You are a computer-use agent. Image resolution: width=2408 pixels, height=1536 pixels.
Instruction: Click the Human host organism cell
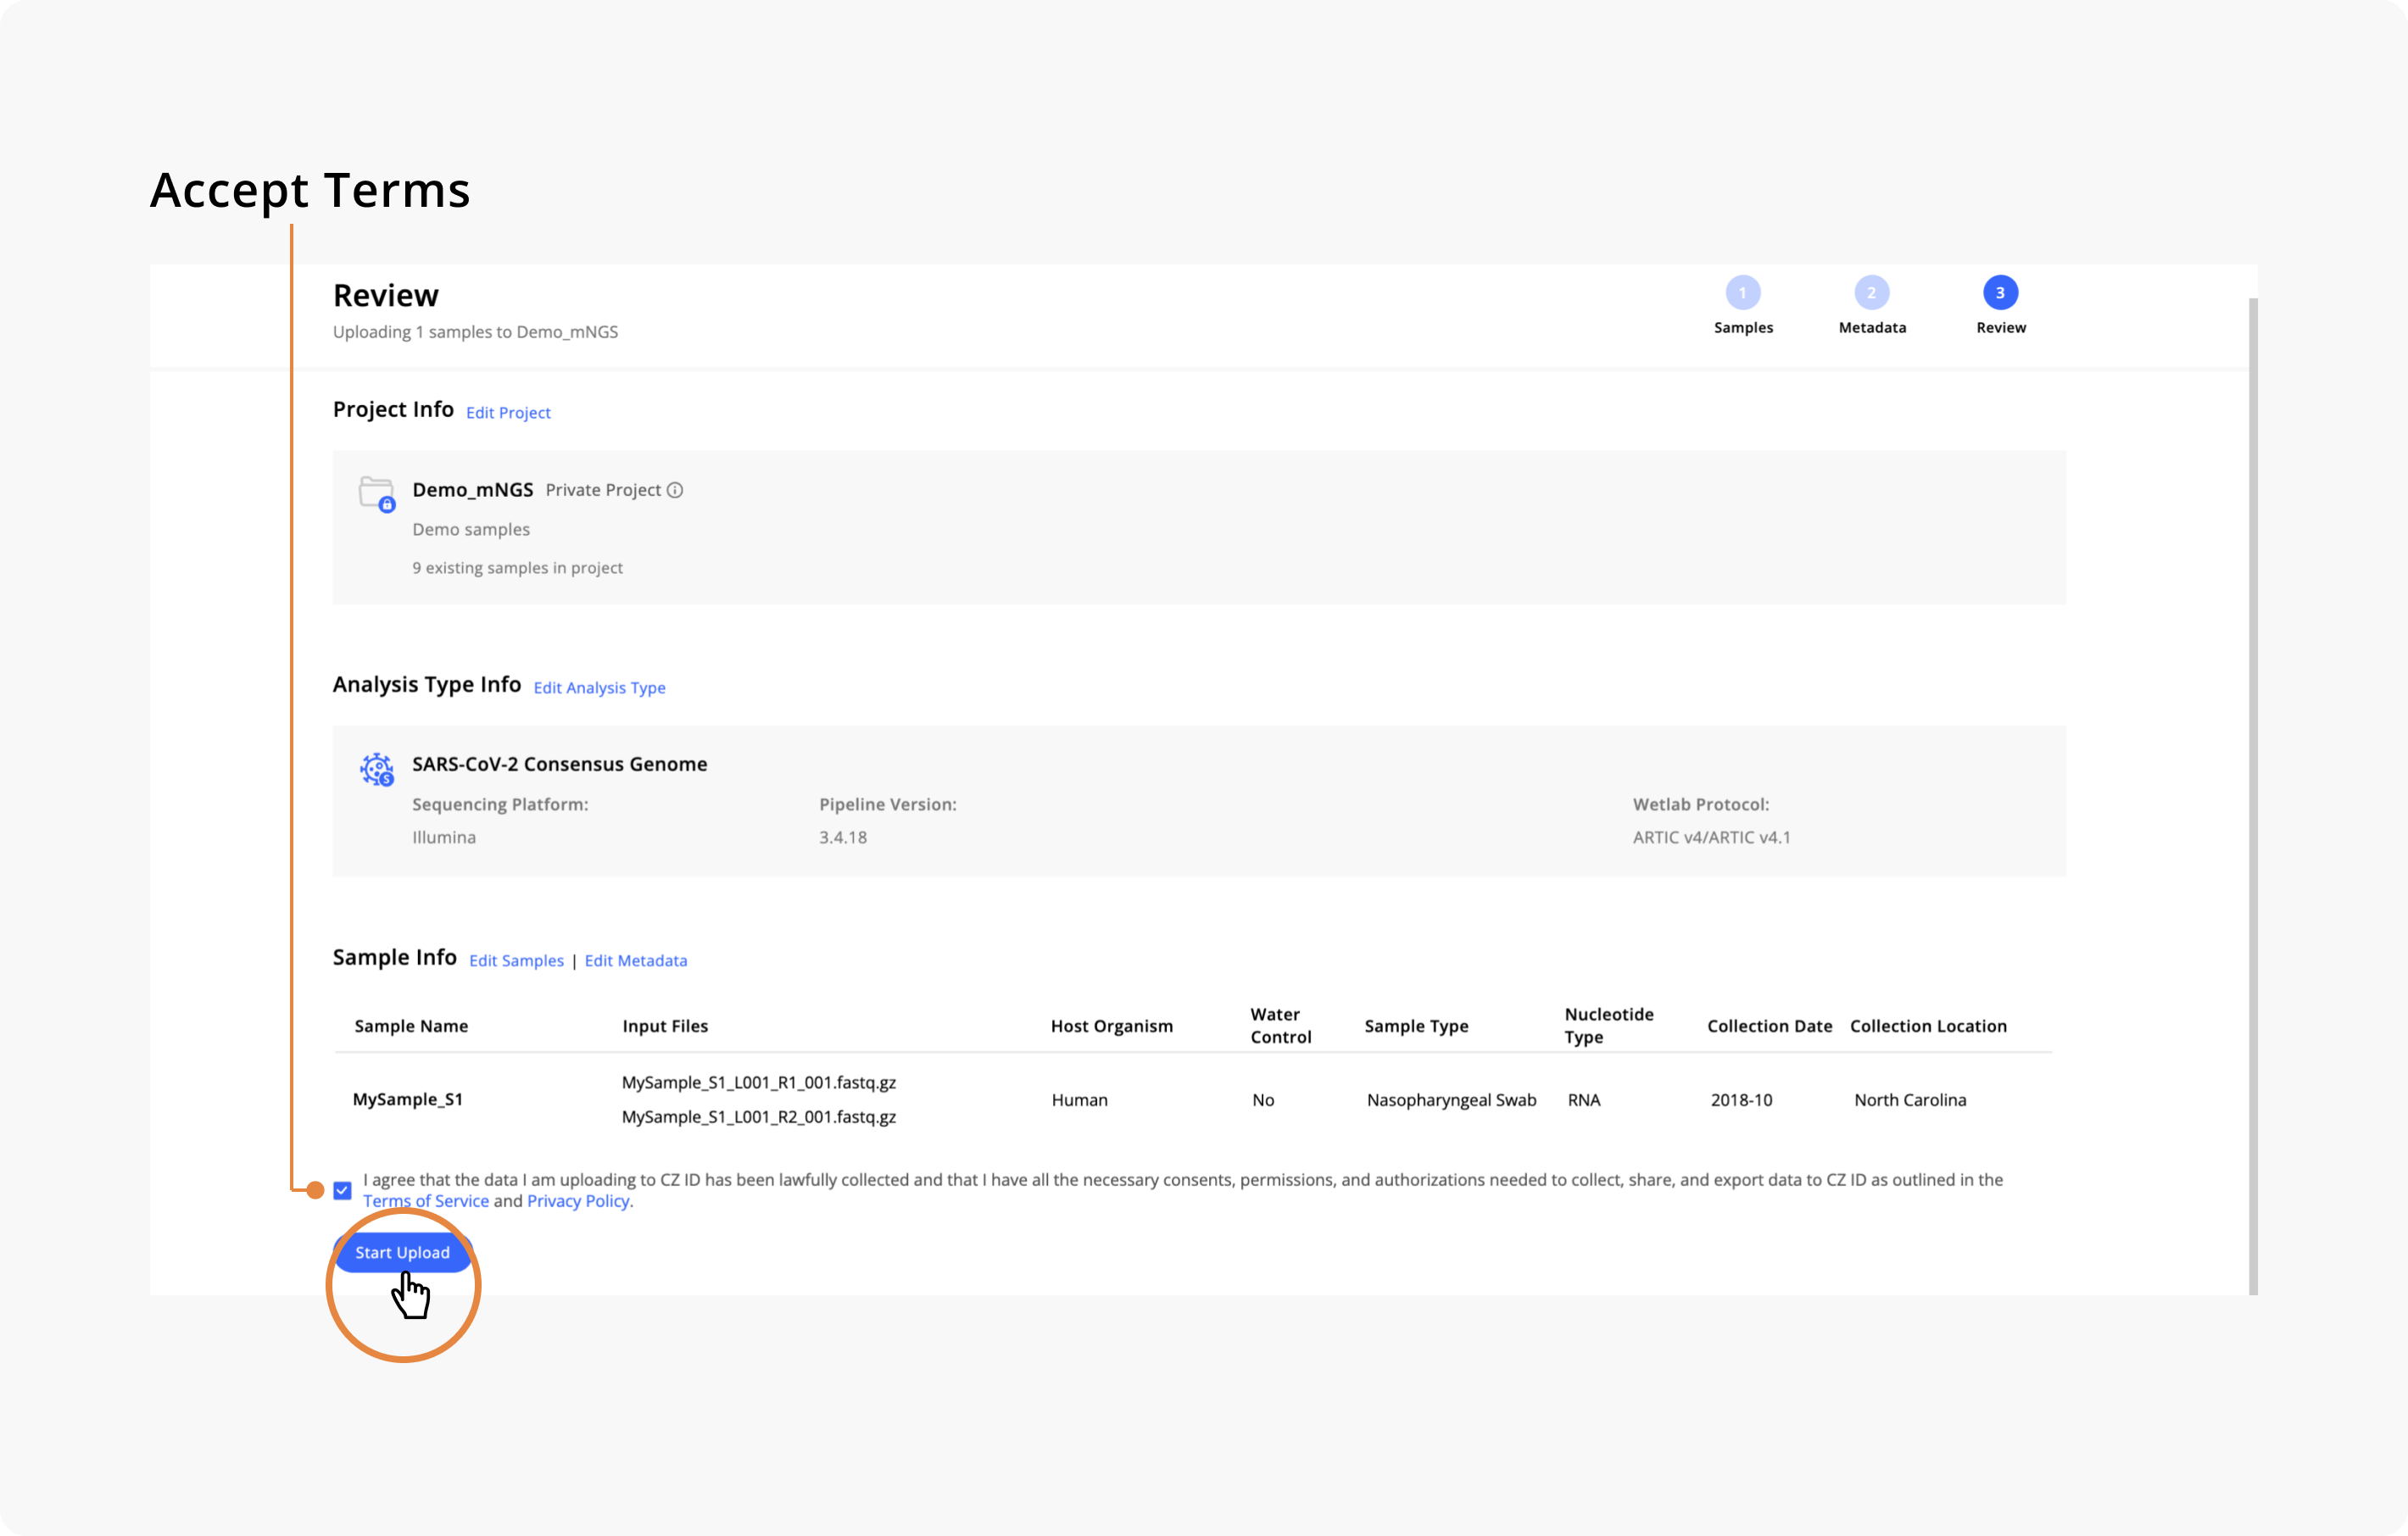(x=1079, y=1100)
